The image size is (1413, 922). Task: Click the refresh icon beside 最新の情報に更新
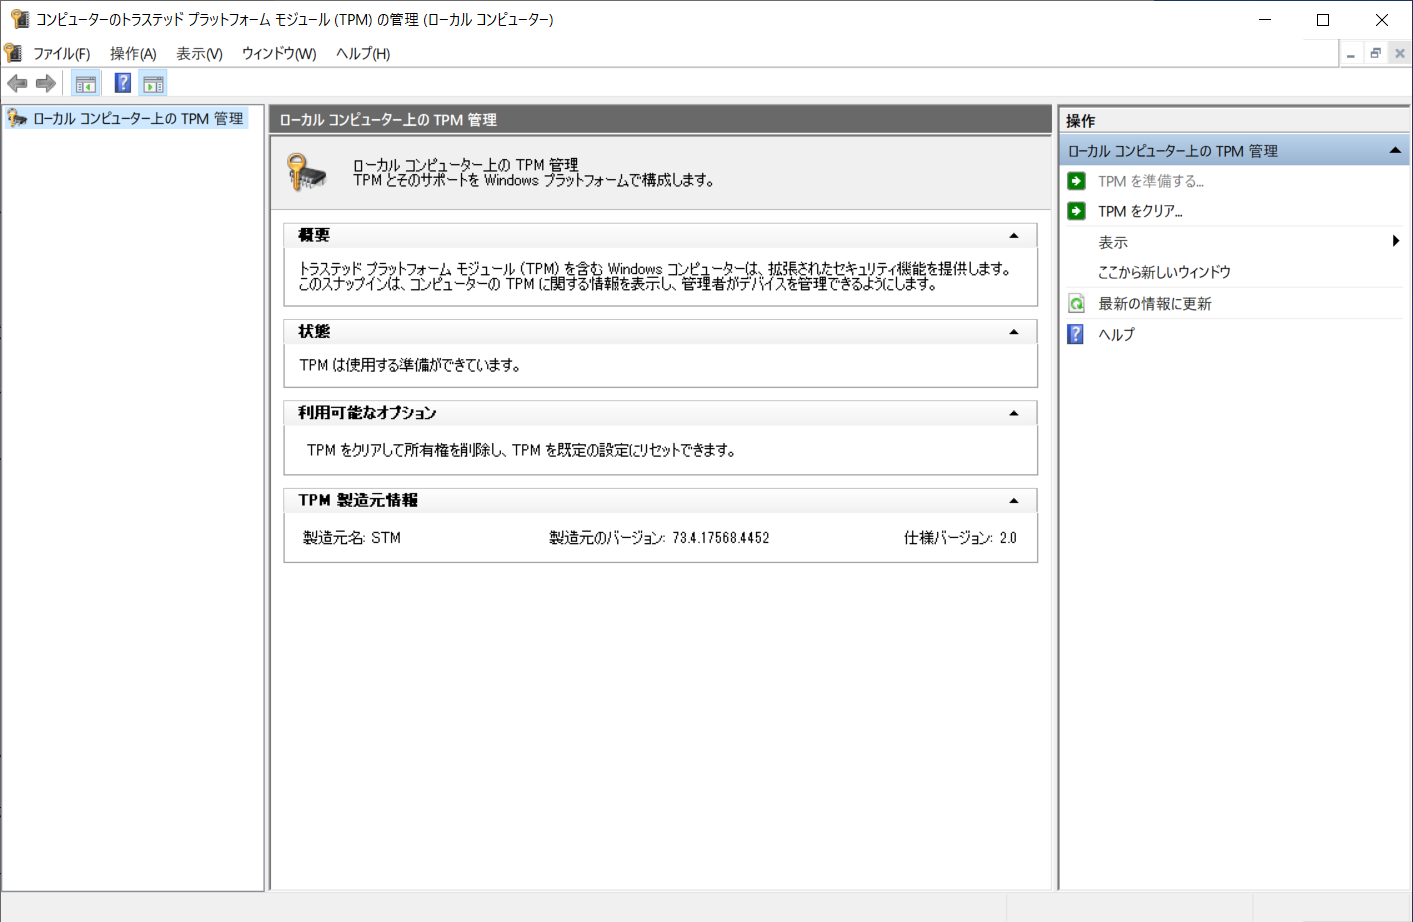coord(1077,304)
